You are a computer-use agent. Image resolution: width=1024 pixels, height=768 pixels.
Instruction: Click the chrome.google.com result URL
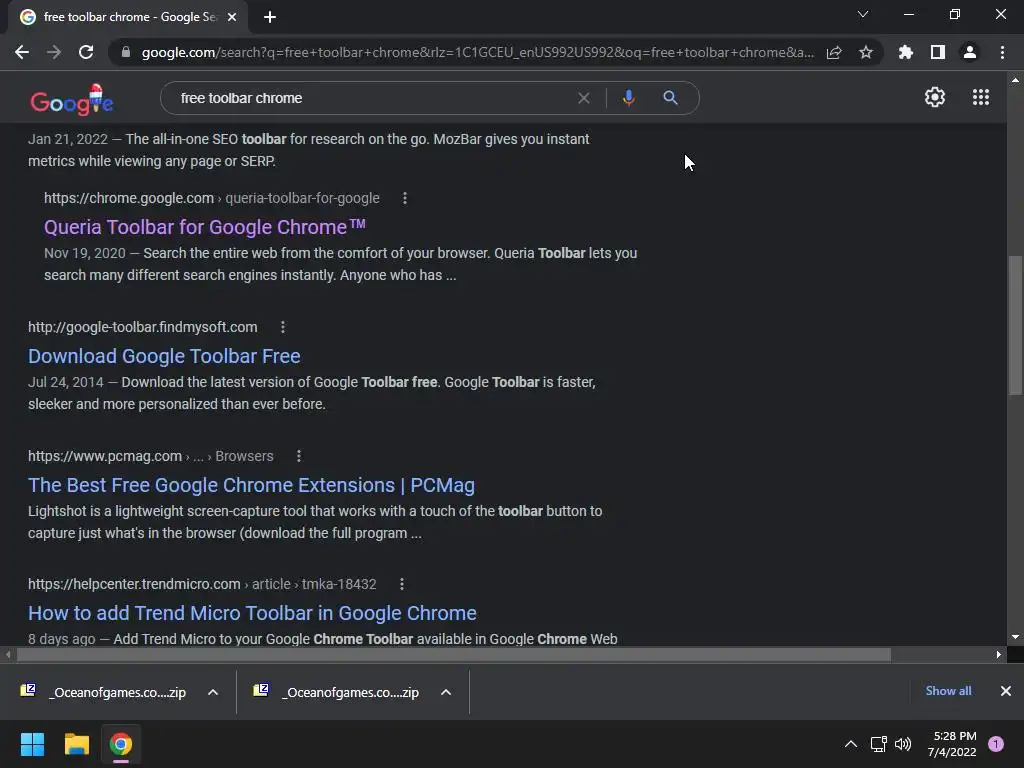[x=212, y=198]
